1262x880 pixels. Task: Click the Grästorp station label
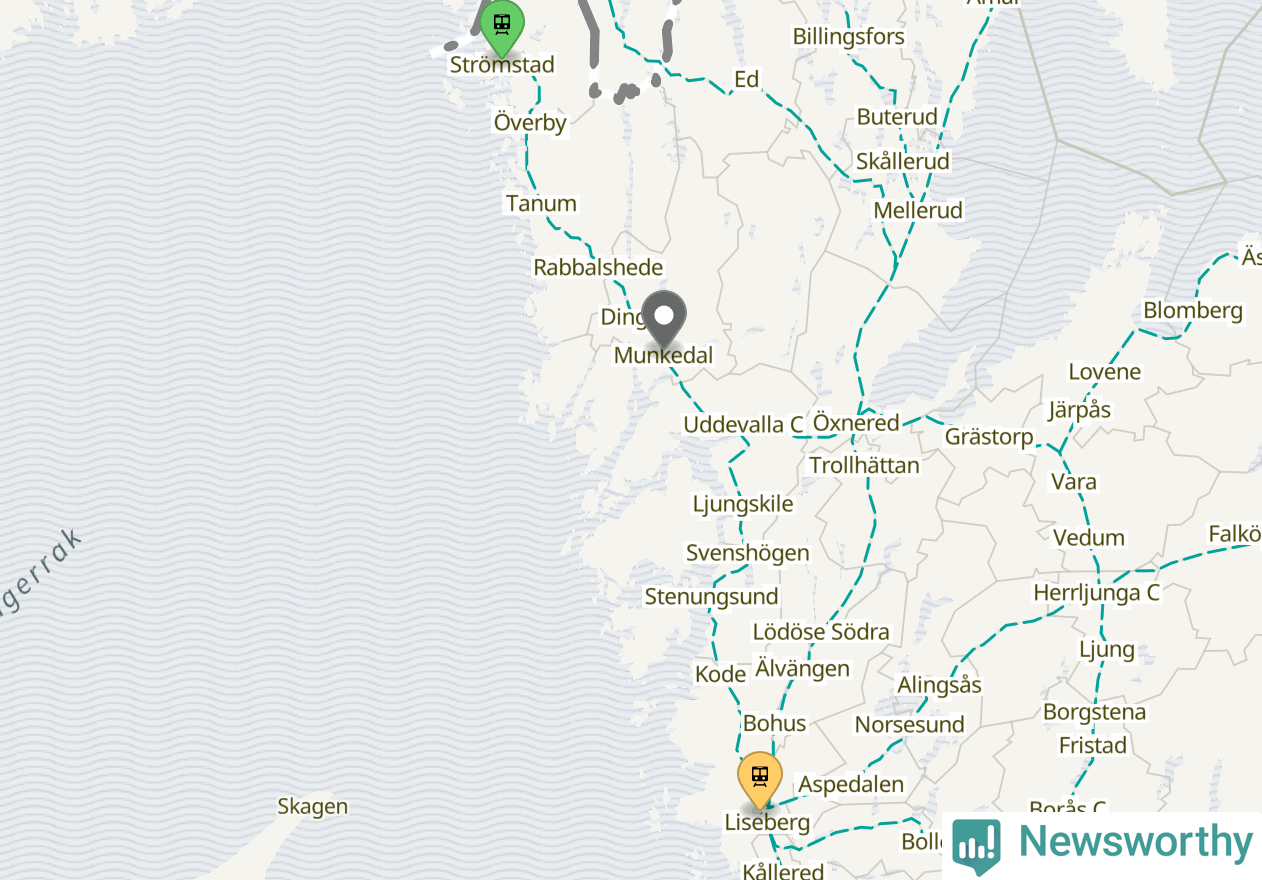[x=989, y=437]
